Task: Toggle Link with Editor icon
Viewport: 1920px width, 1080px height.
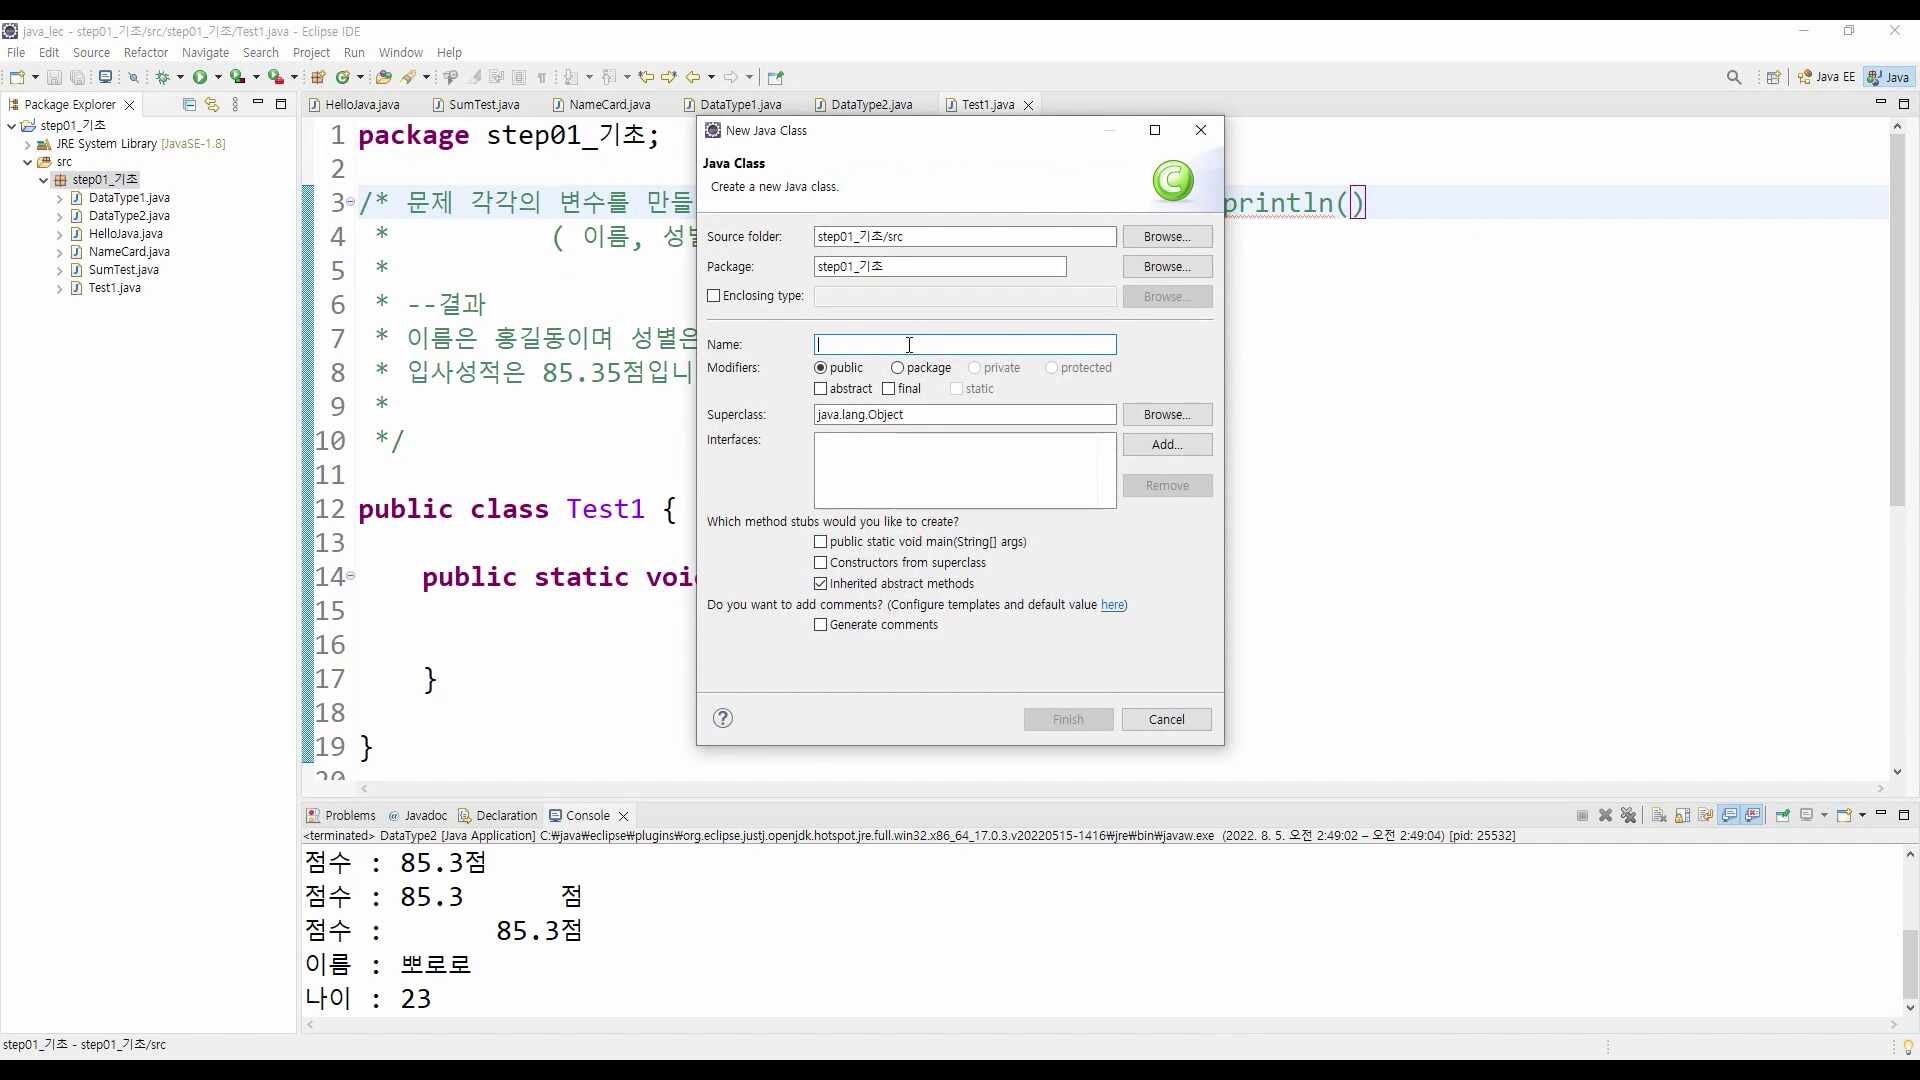Action: click(211, 104)
